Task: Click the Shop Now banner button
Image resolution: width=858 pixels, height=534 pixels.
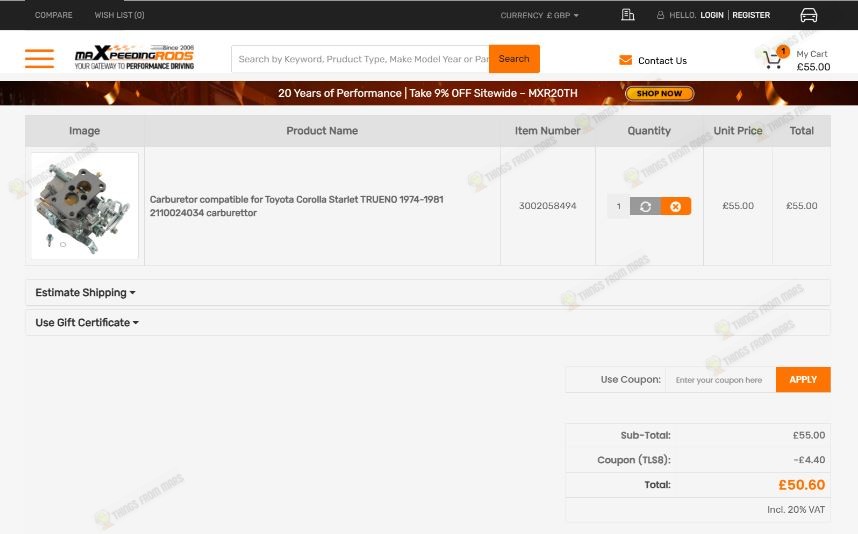Action: [659, 94]
